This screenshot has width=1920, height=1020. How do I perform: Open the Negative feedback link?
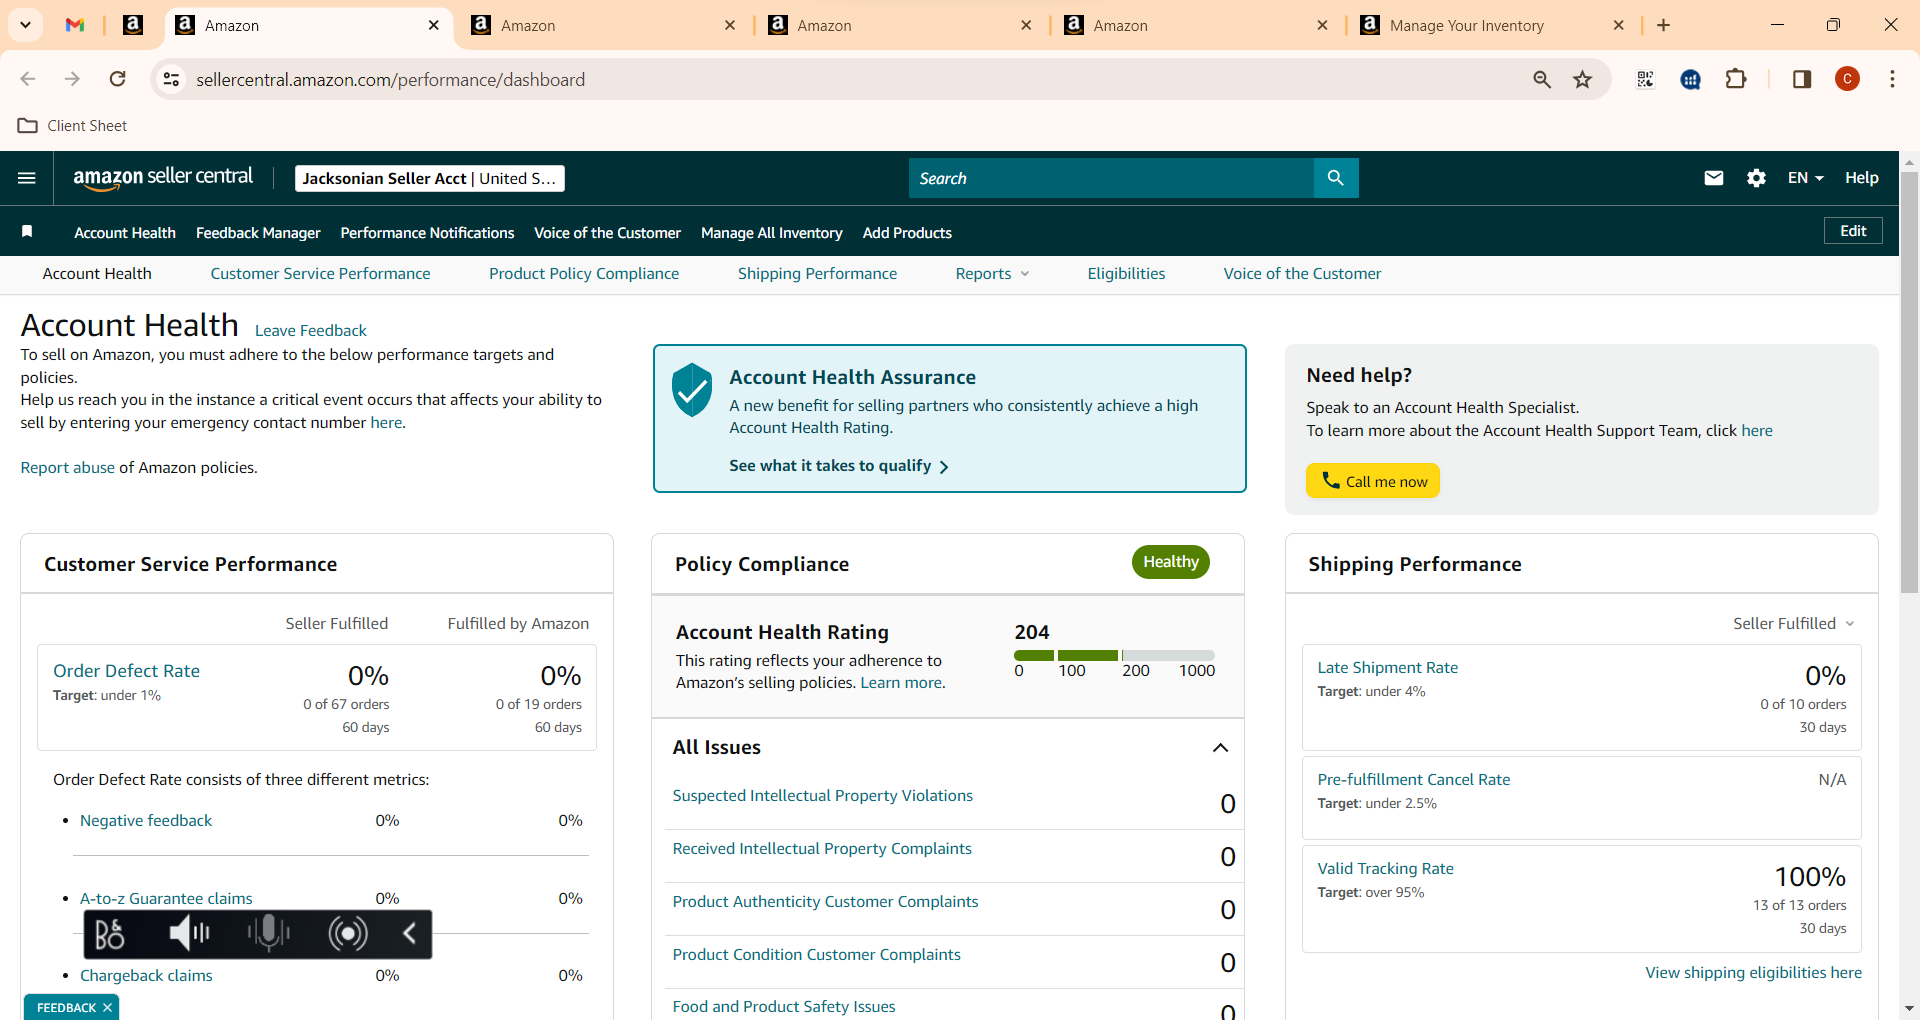(x=146, y=821)
